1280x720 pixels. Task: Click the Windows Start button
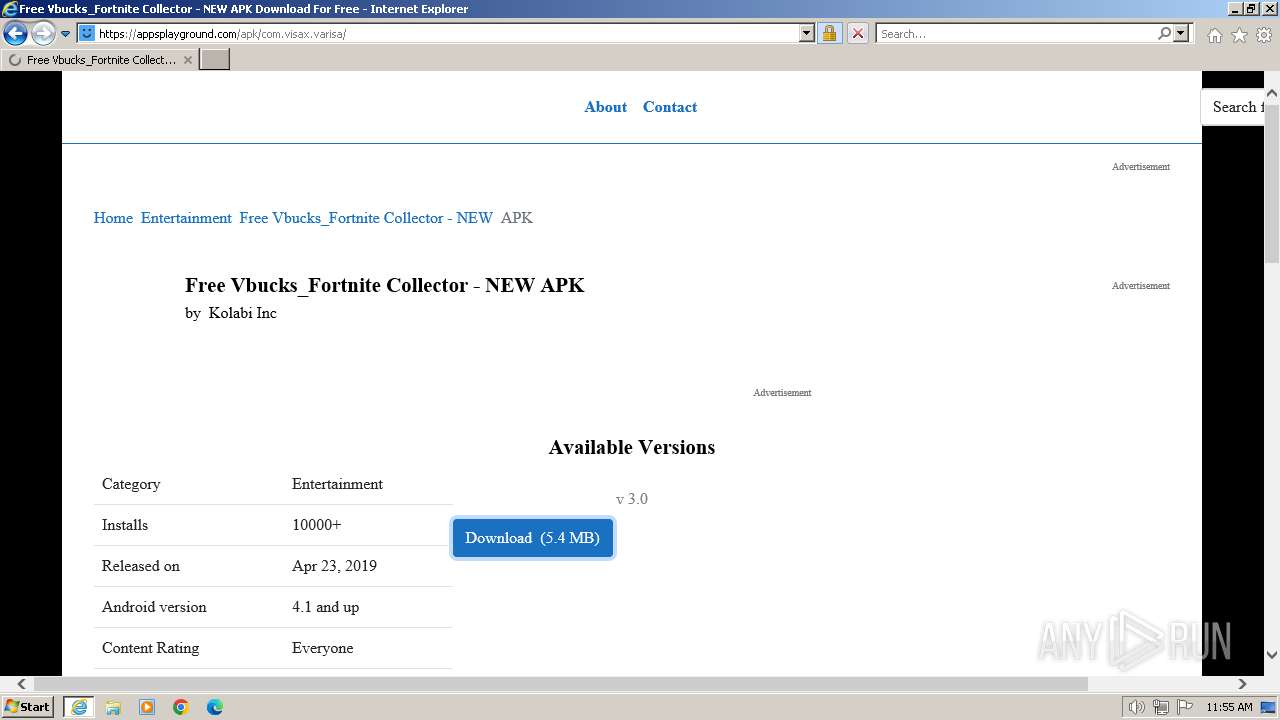(28, 707)
